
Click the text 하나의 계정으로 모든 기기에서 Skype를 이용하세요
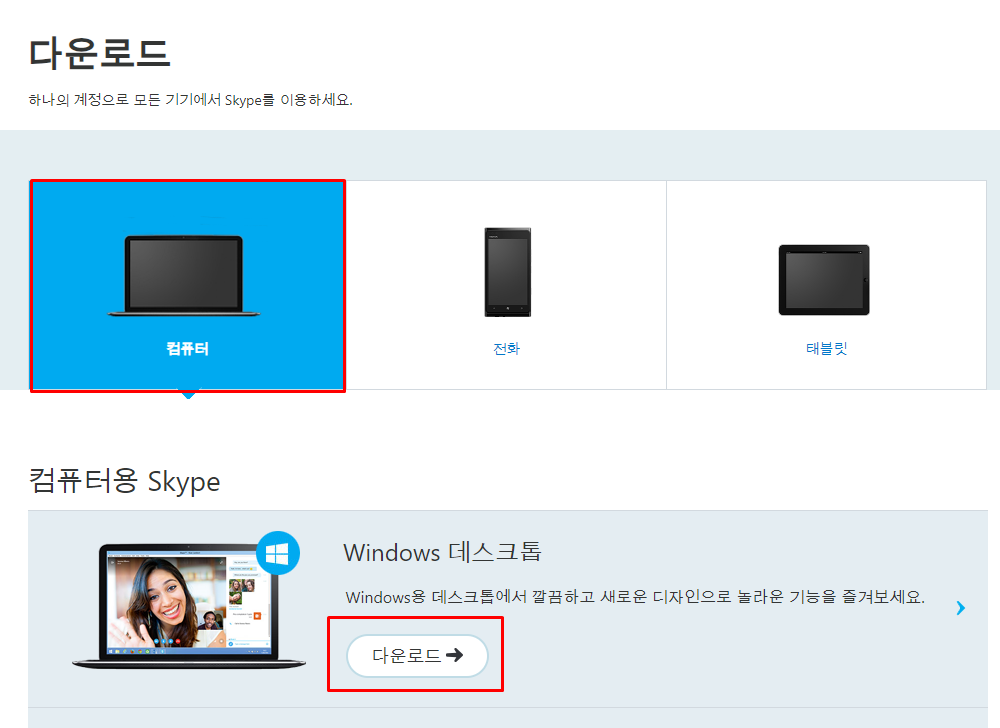(191, 100)
